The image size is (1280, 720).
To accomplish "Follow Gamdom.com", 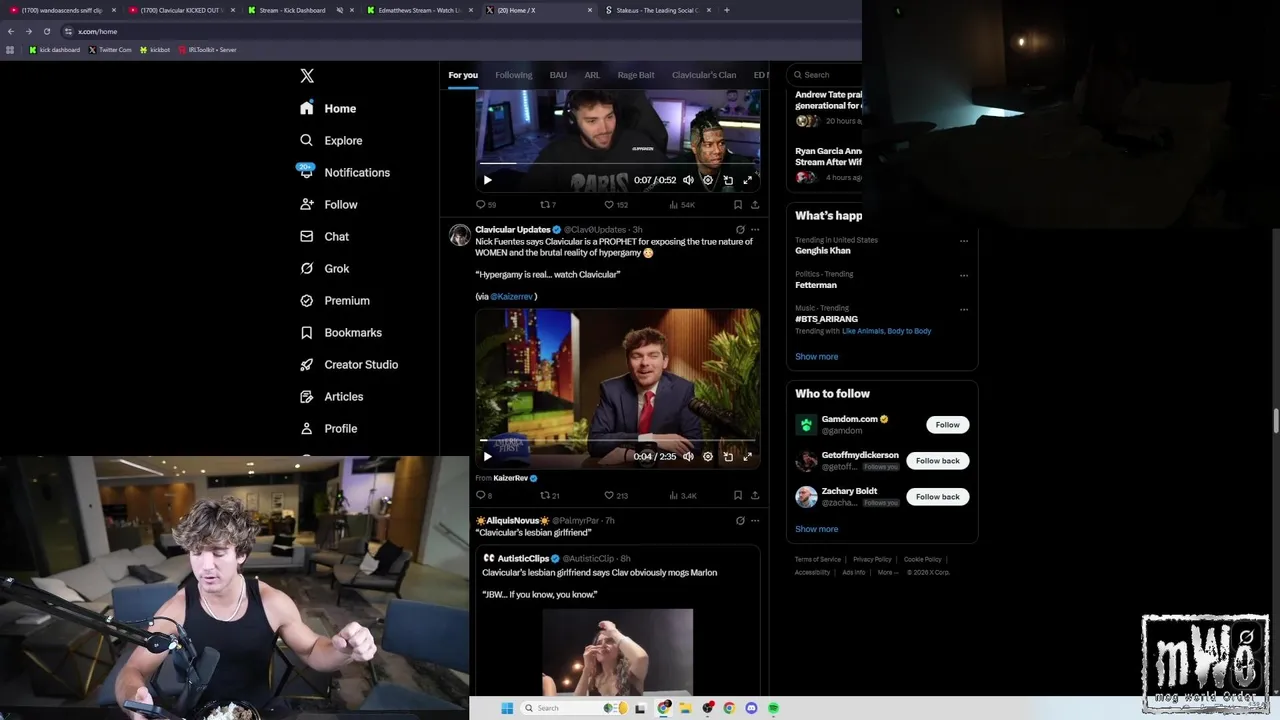I will 947,425.
